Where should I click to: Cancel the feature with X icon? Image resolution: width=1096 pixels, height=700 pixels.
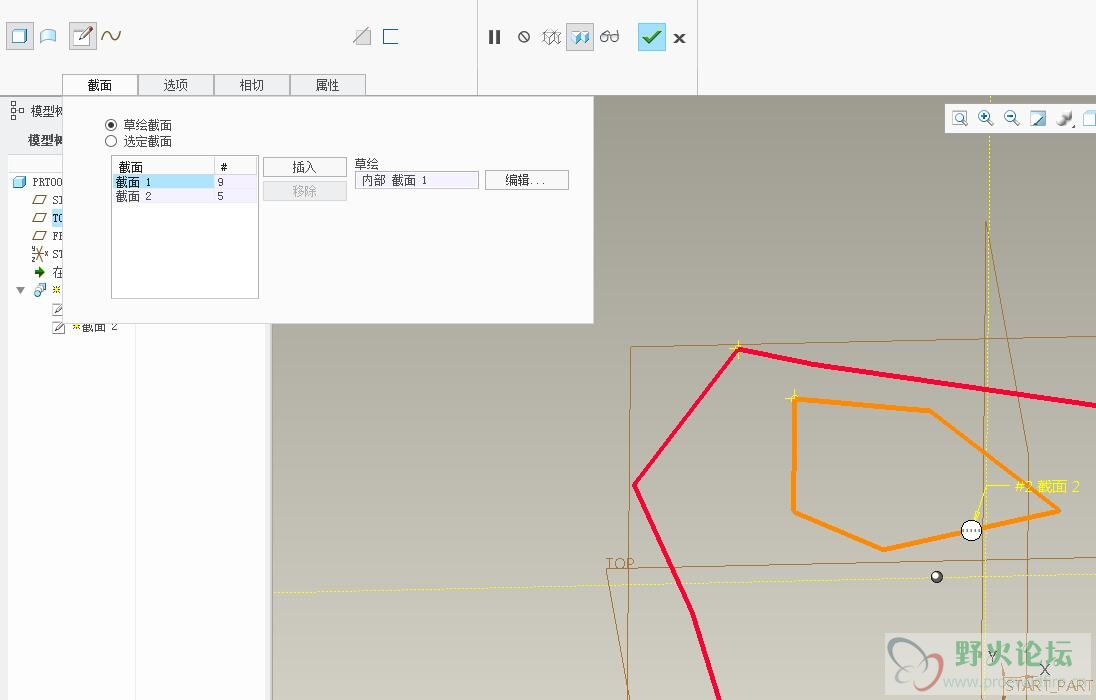679,38
